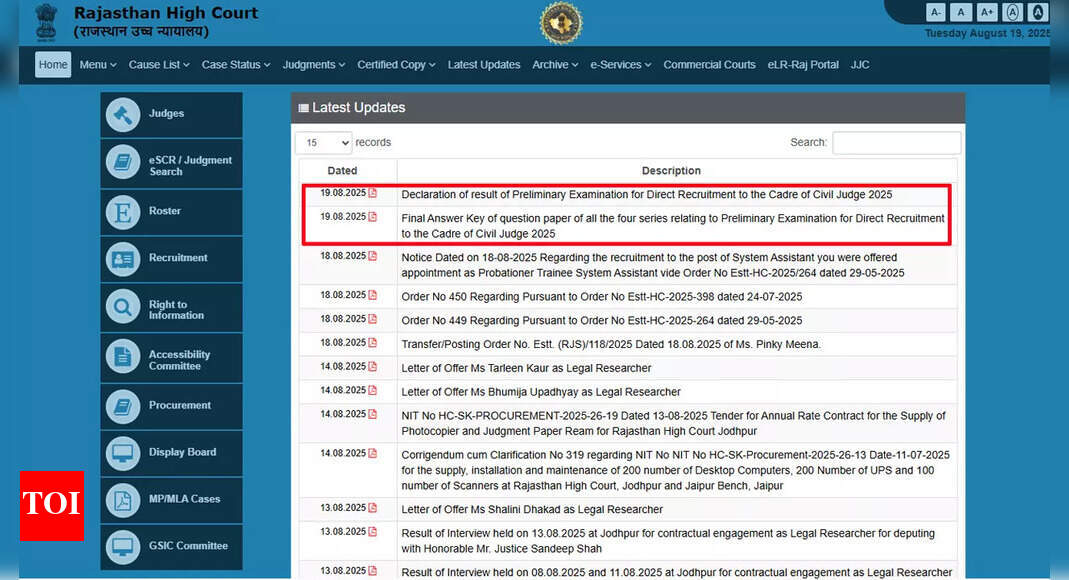Click the GSIC Committee monitor icon
The height and width of the screenshot is (580, 1069).
tap(123, 547)
